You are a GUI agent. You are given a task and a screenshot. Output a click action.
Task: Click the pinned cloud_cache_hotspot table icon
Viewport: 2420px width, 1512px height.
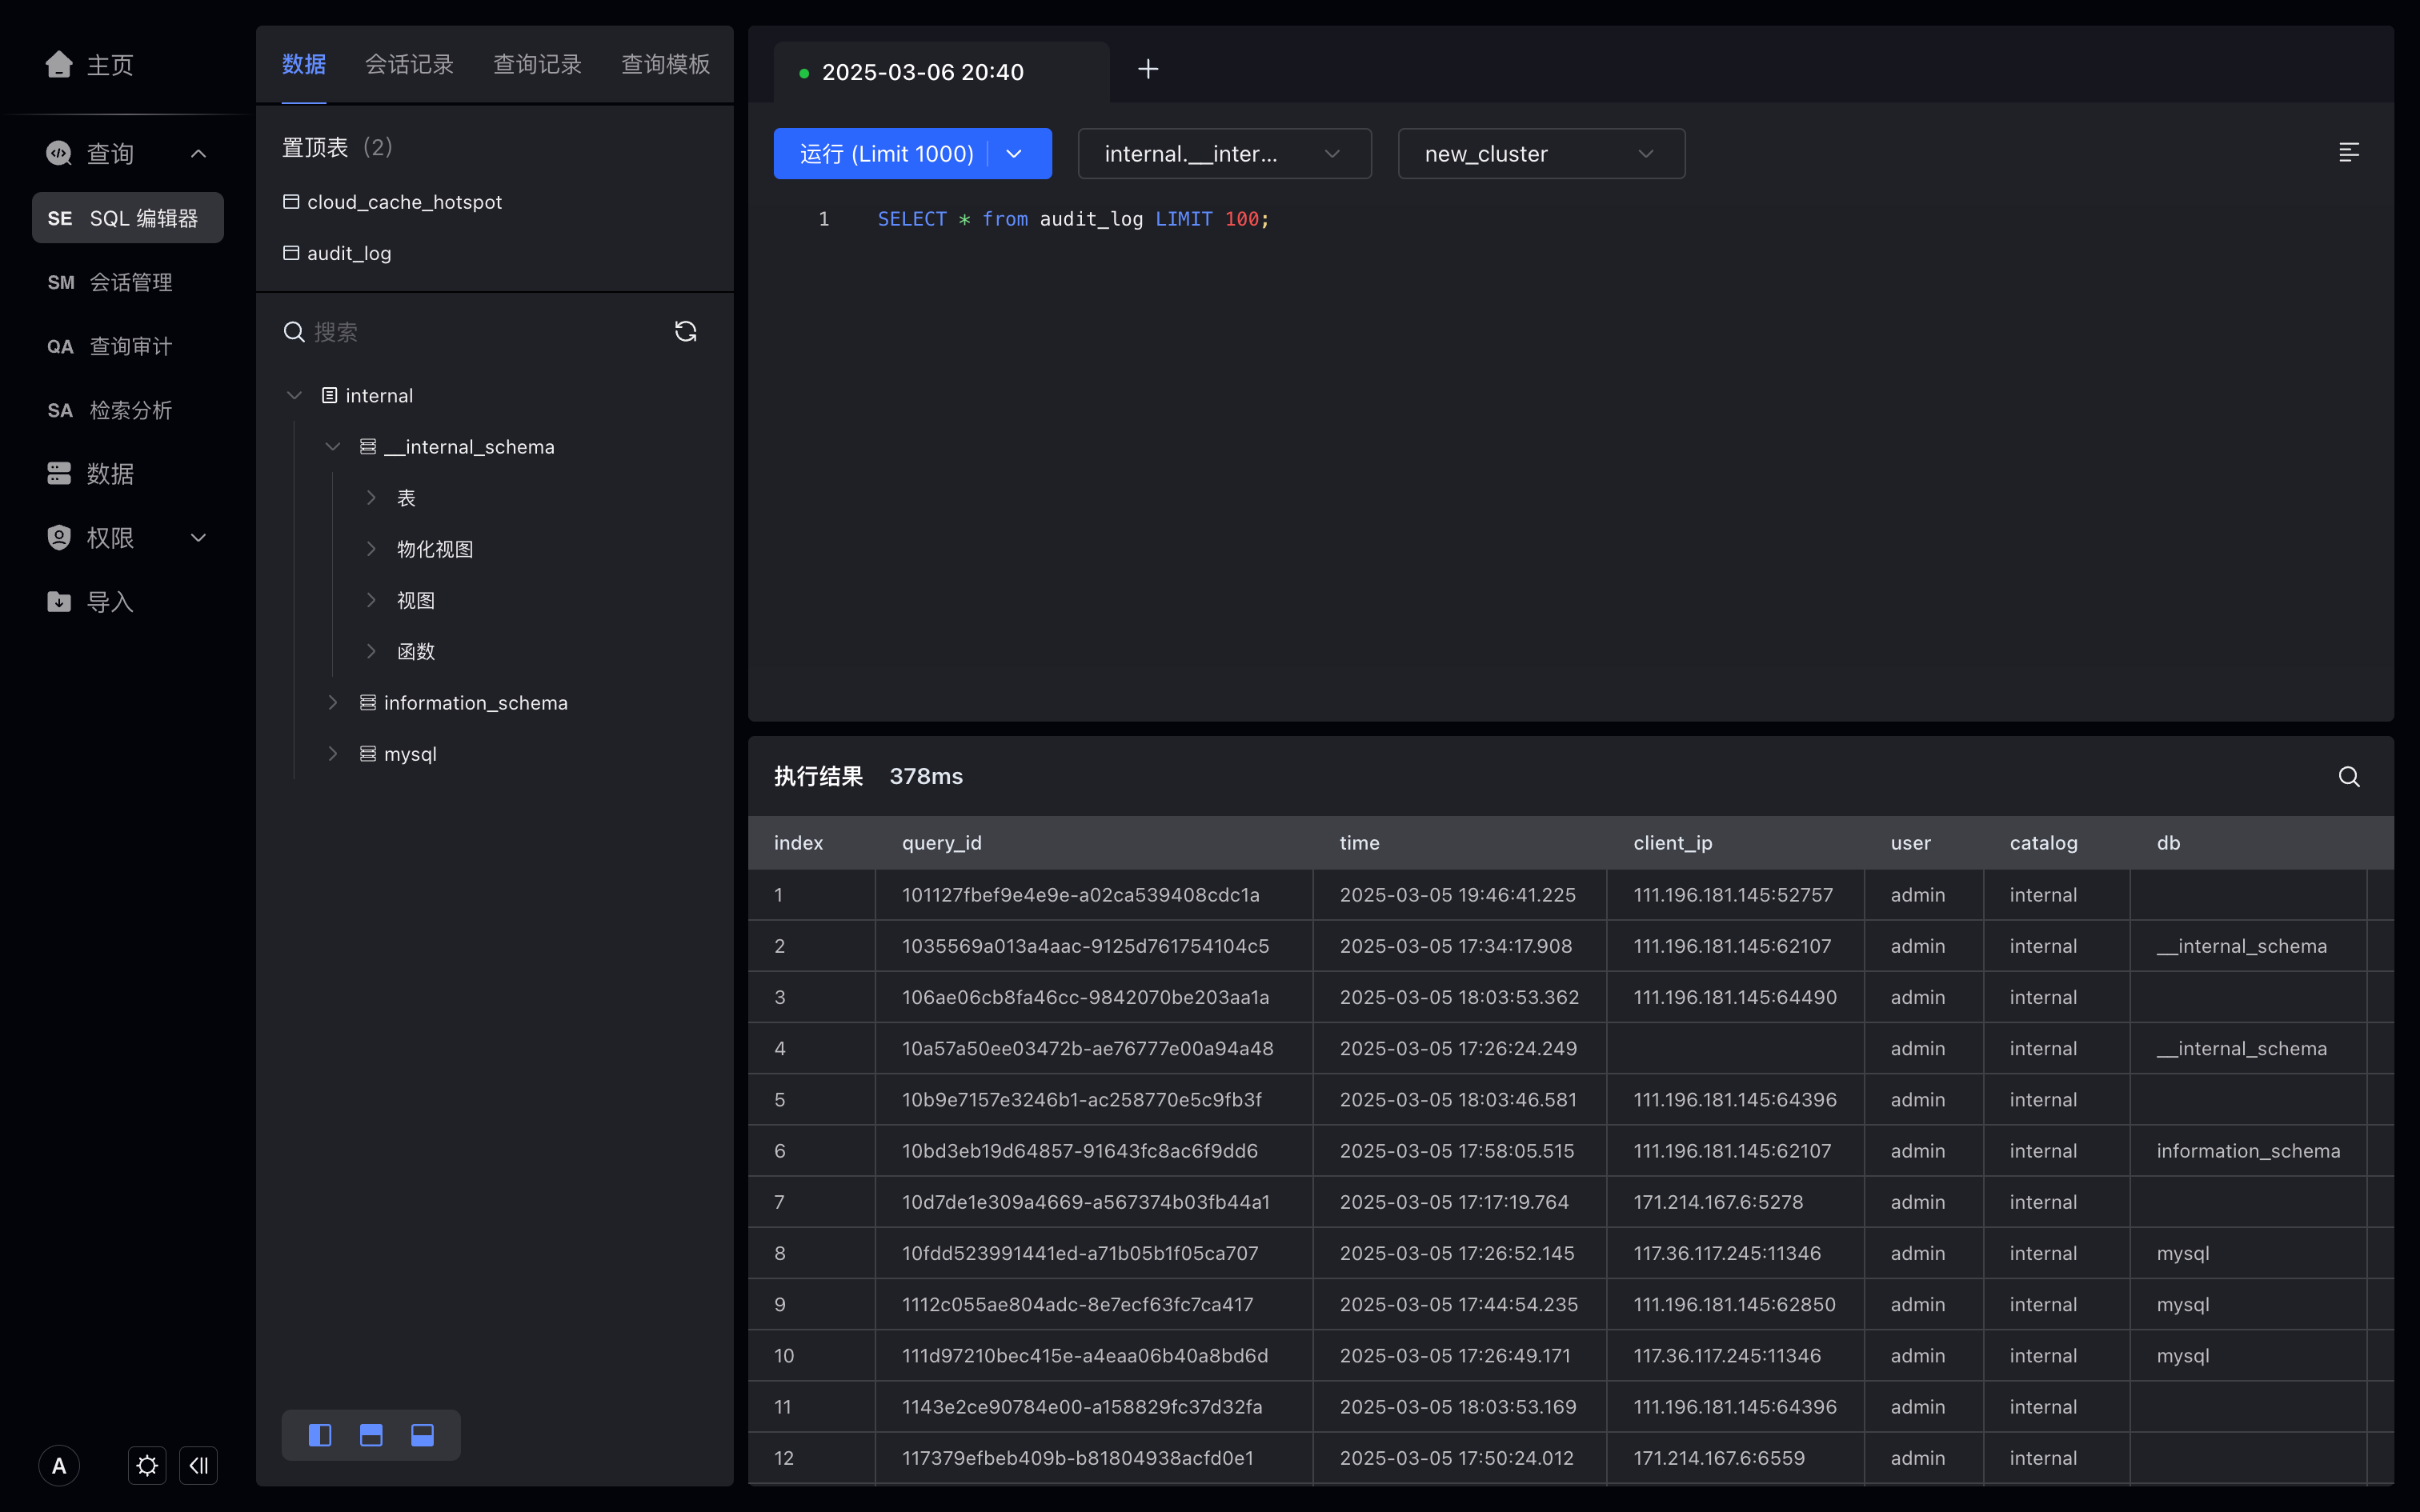point(291,202)
